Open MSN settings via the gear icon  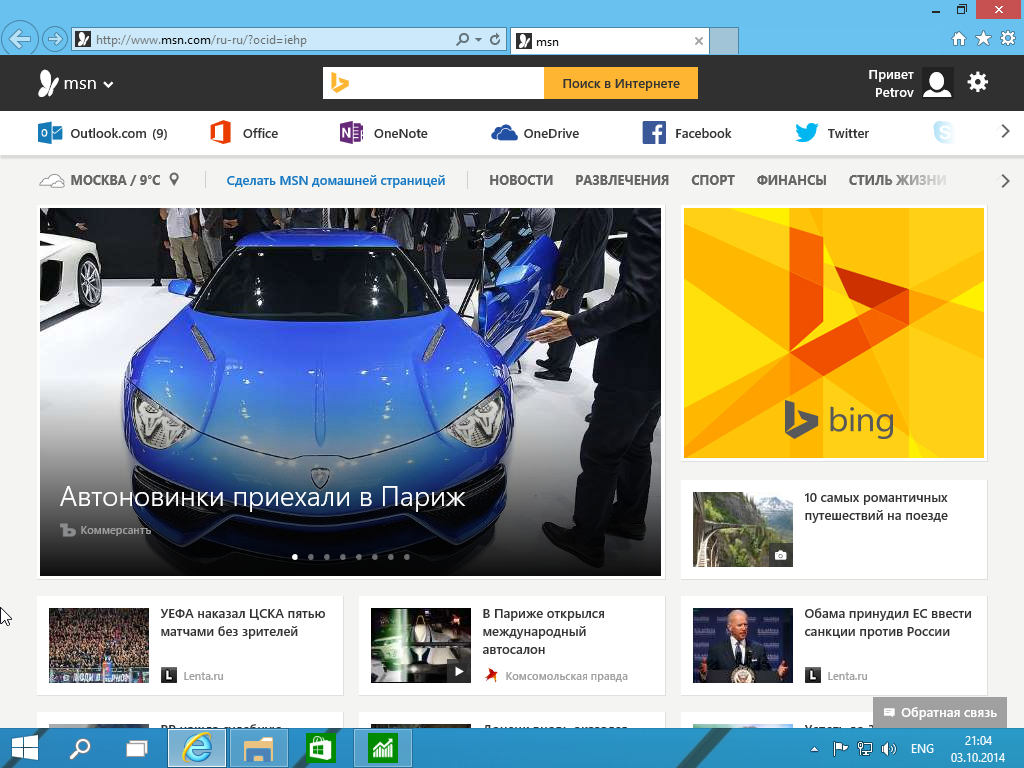[x=977, y=83]
